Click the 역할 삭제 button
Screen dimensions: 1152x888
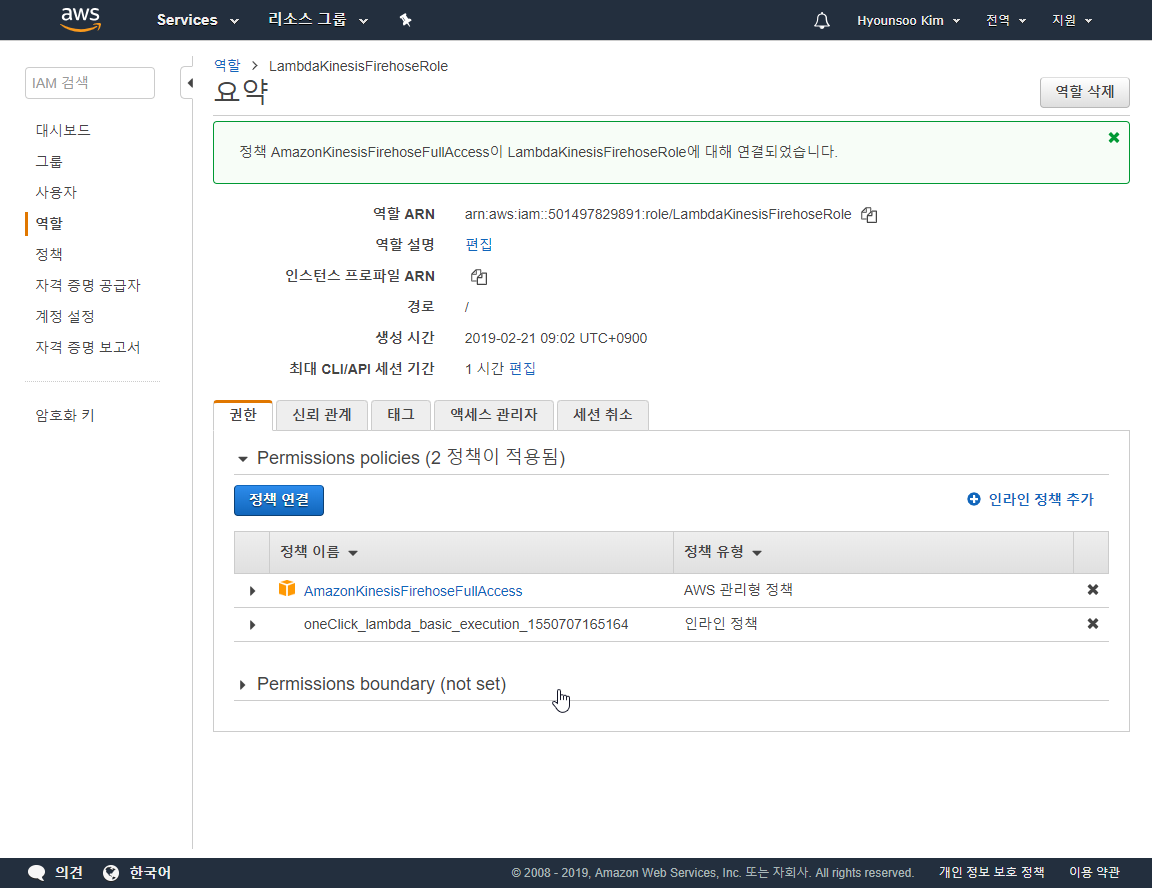coord(1084,92)
